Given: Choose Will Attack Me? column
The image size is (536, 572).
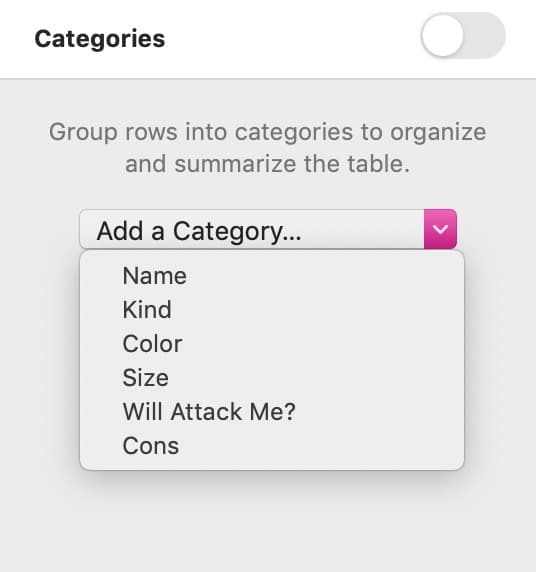Looking at the screenshot, I should coord(272,412).
